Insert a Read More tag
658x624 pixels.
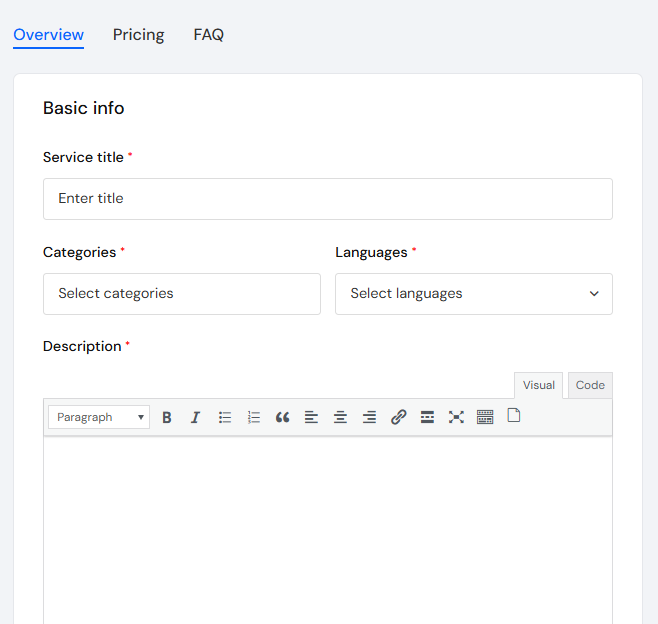coord(427,417)
